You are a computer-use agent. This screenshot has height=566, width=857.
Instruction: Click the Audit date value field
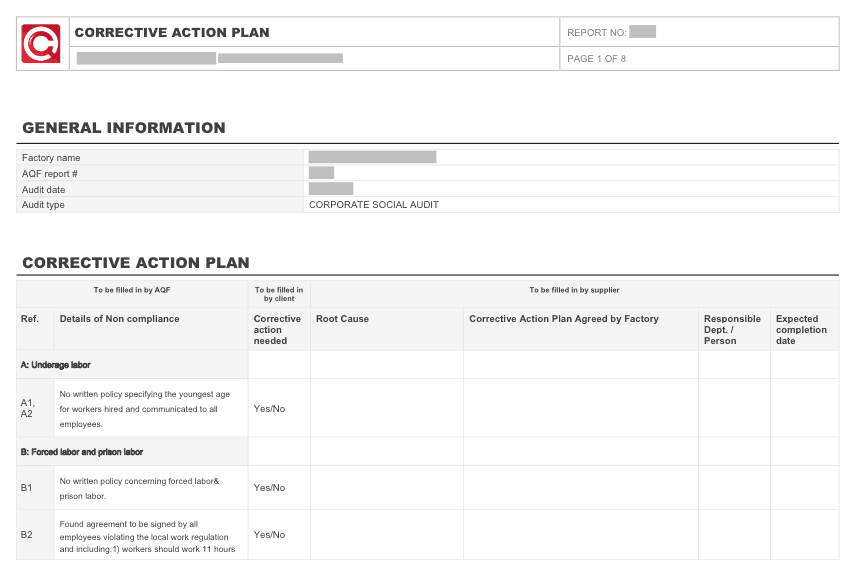tap(331, 189)
